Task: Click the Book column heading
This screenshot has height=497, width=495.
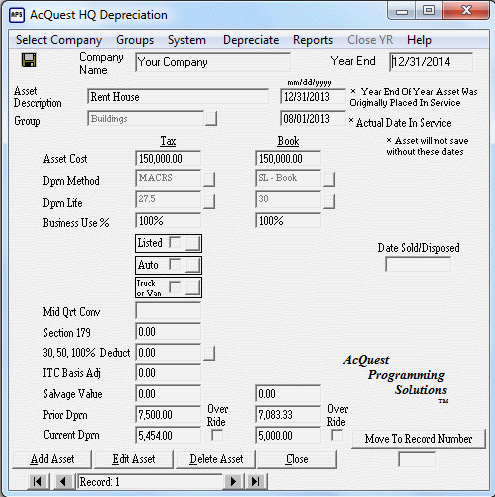Action: pos(288,141)
